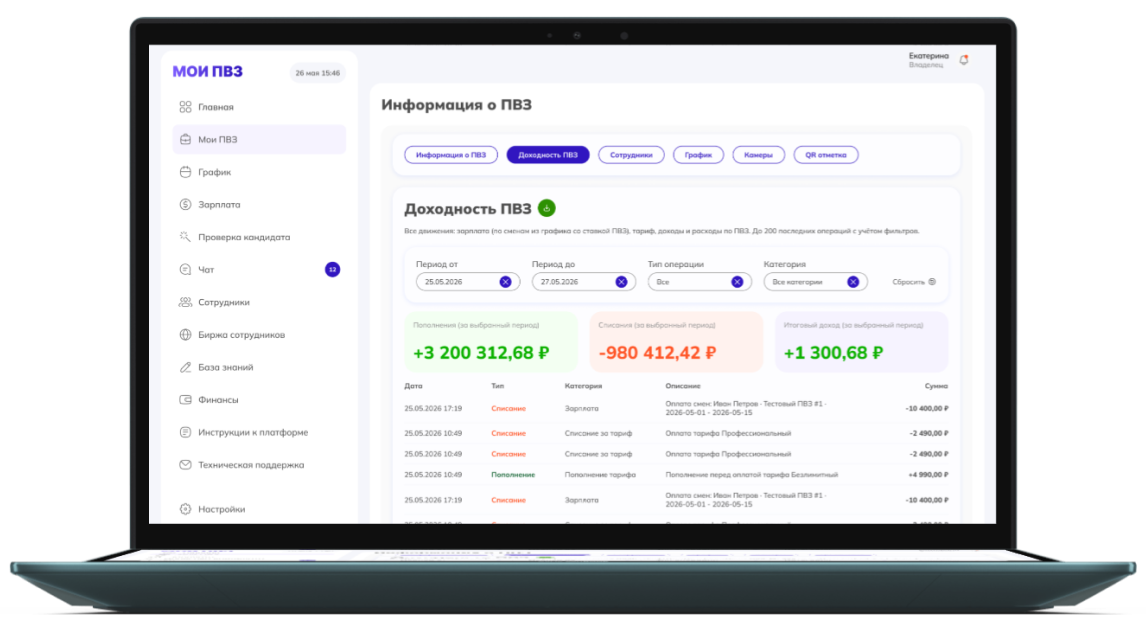This screenshot has width=1146, height=634.
Task: Clear the Период до date
Action: (x=621, y=282)
